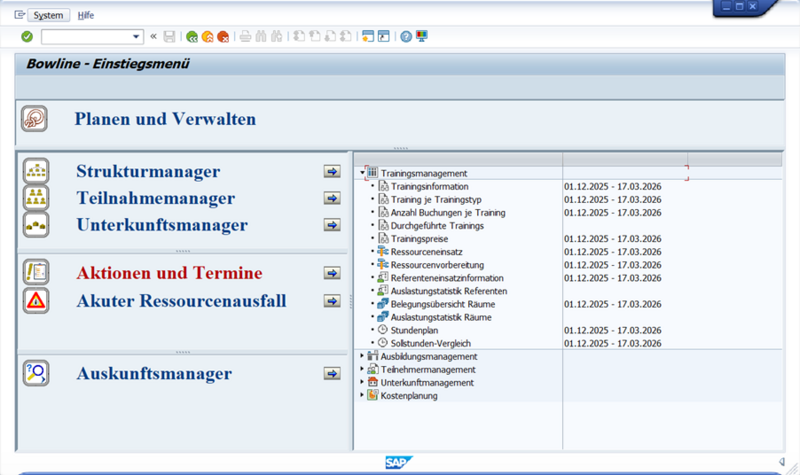Open Aktionen und Termine via arrow button
The width and height of the screenshot is (800, 475).
tap(332, 273)
